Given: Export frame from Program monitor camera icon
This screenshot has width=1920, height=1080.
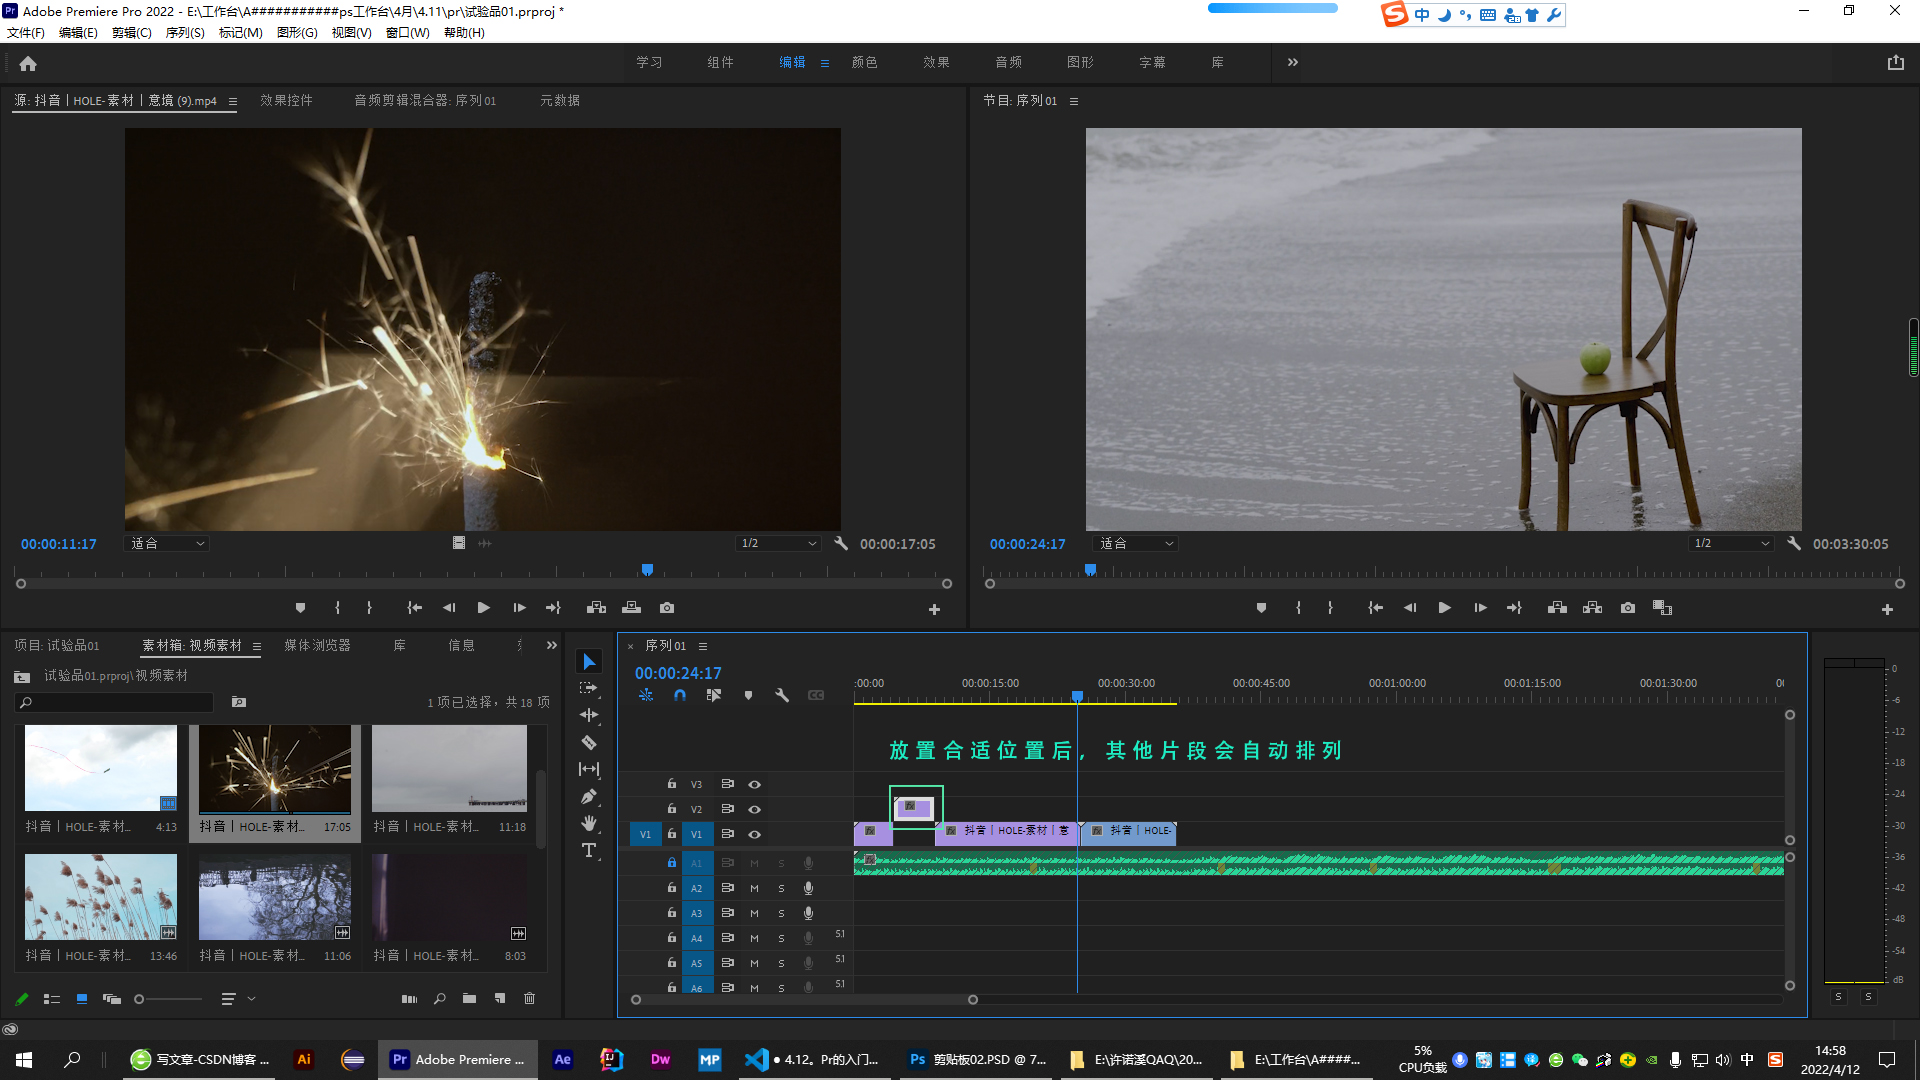Looking at the screenshot, I should 1628,607.
